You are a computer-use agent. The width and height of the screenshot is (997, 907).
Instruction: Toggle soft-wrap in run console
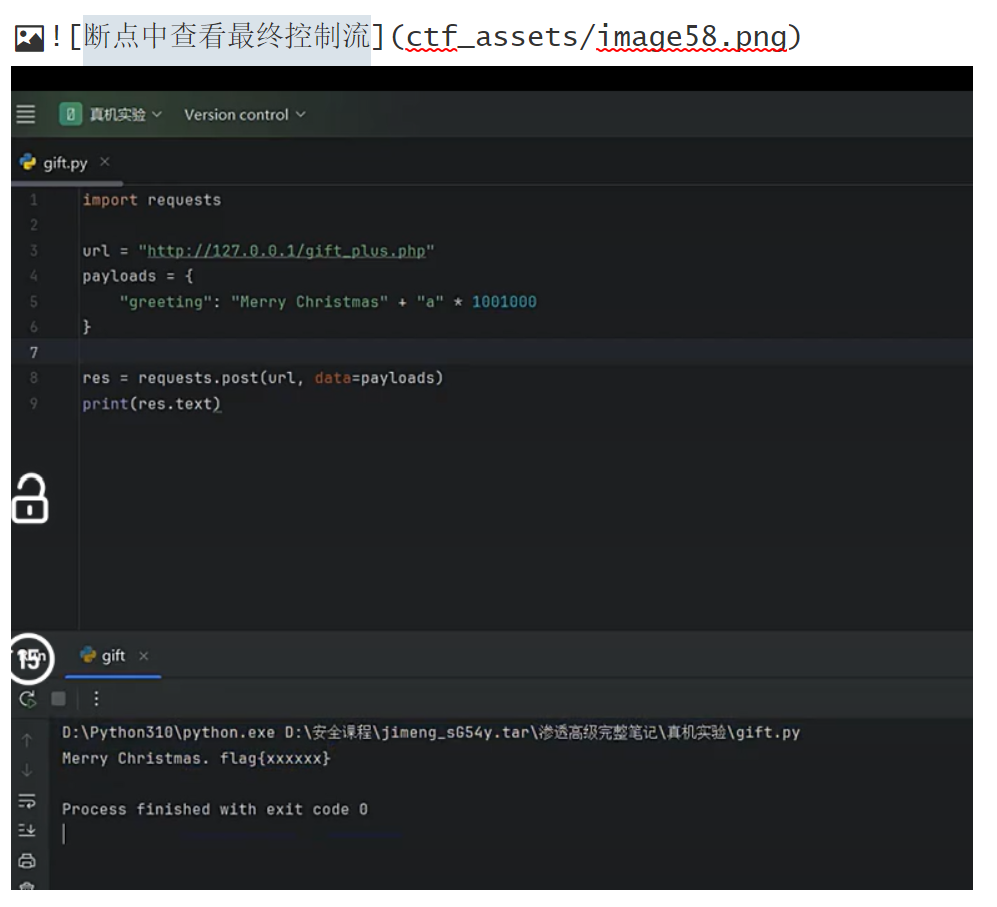point(27,801)
